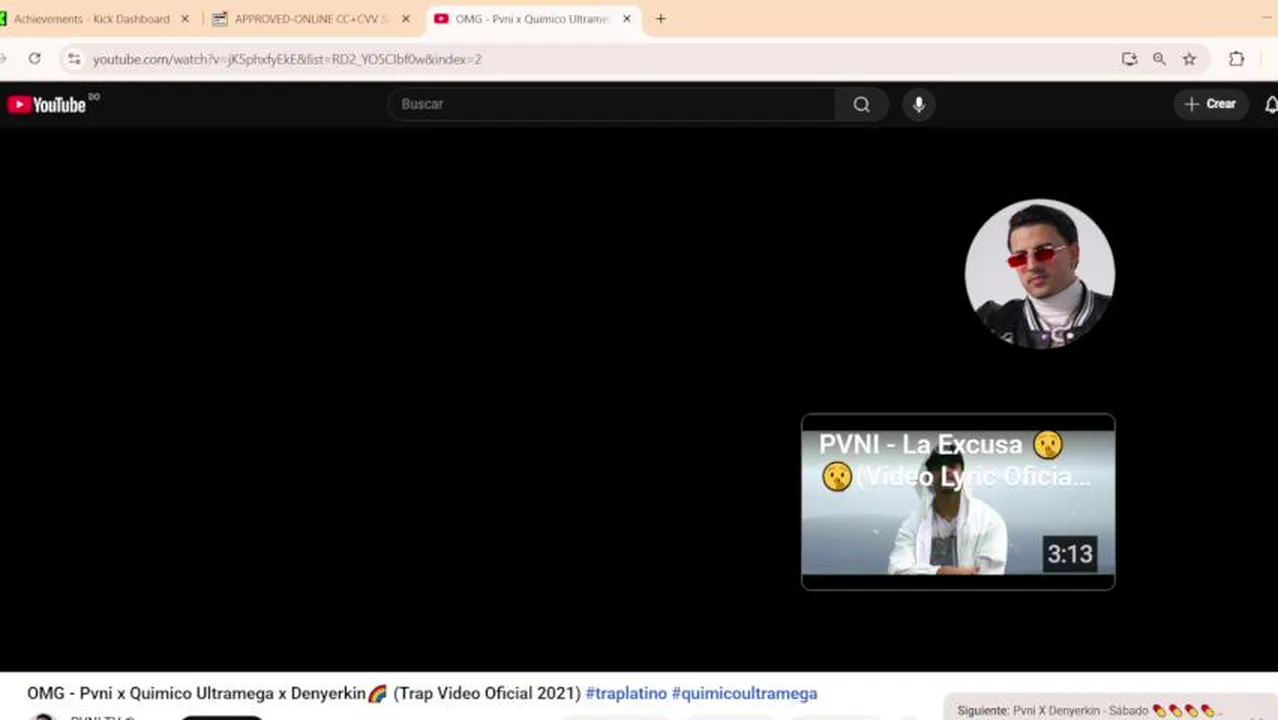Click the Crear button
The image size is (1278, 720).
tap(1210, 104)
